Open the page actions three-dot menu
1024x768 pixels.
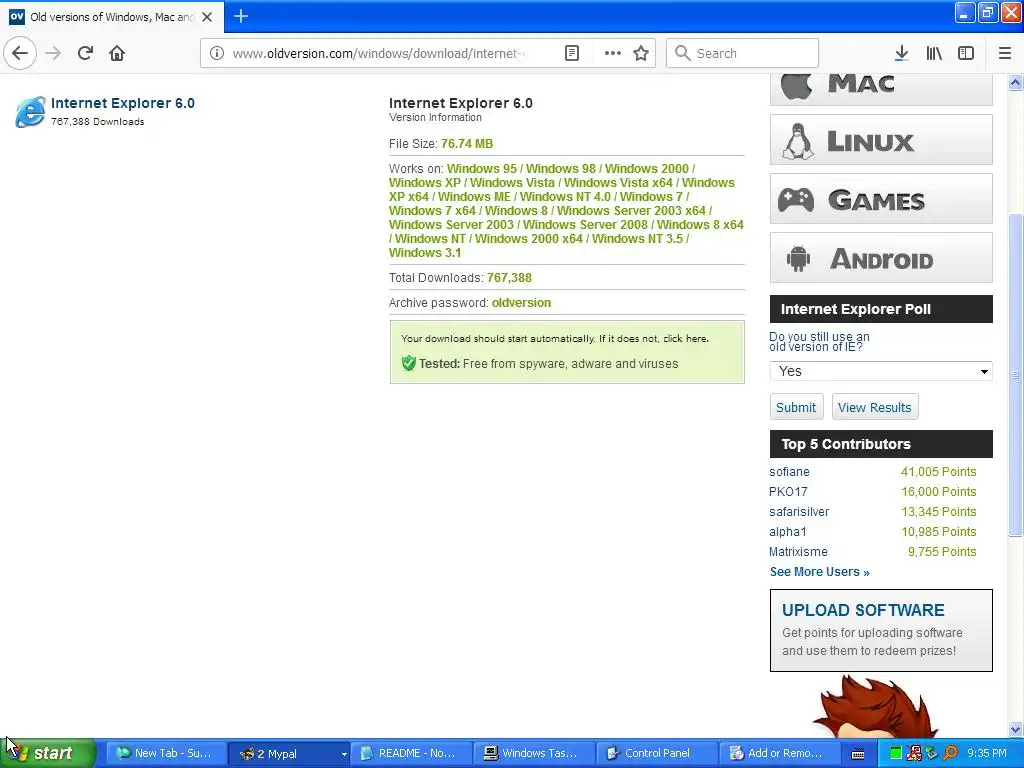(613, 53)
